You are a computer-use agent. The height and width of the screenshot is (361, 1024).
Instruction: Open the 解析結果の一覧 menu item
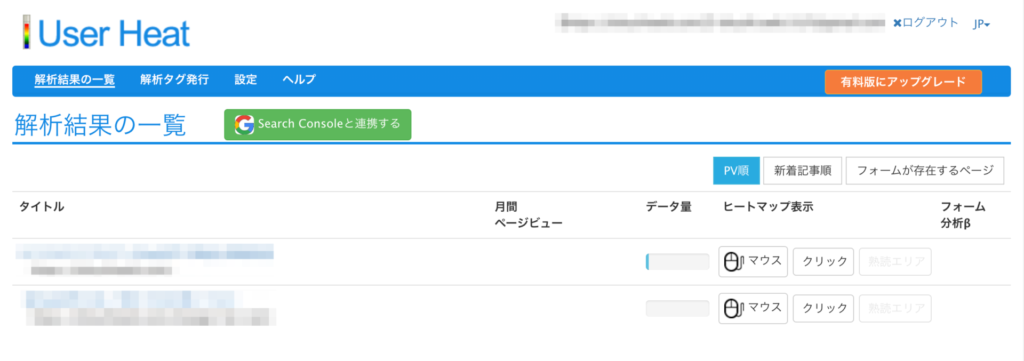[x=75, y=80]
